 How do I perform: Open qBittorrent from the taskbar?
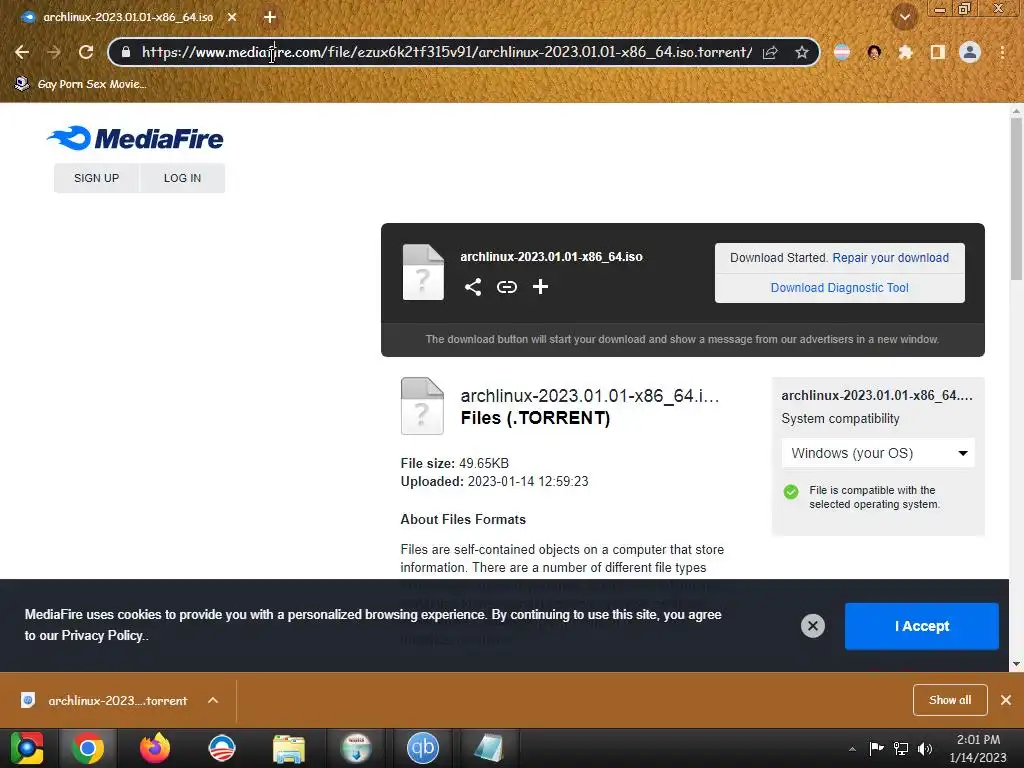point(423,748)
